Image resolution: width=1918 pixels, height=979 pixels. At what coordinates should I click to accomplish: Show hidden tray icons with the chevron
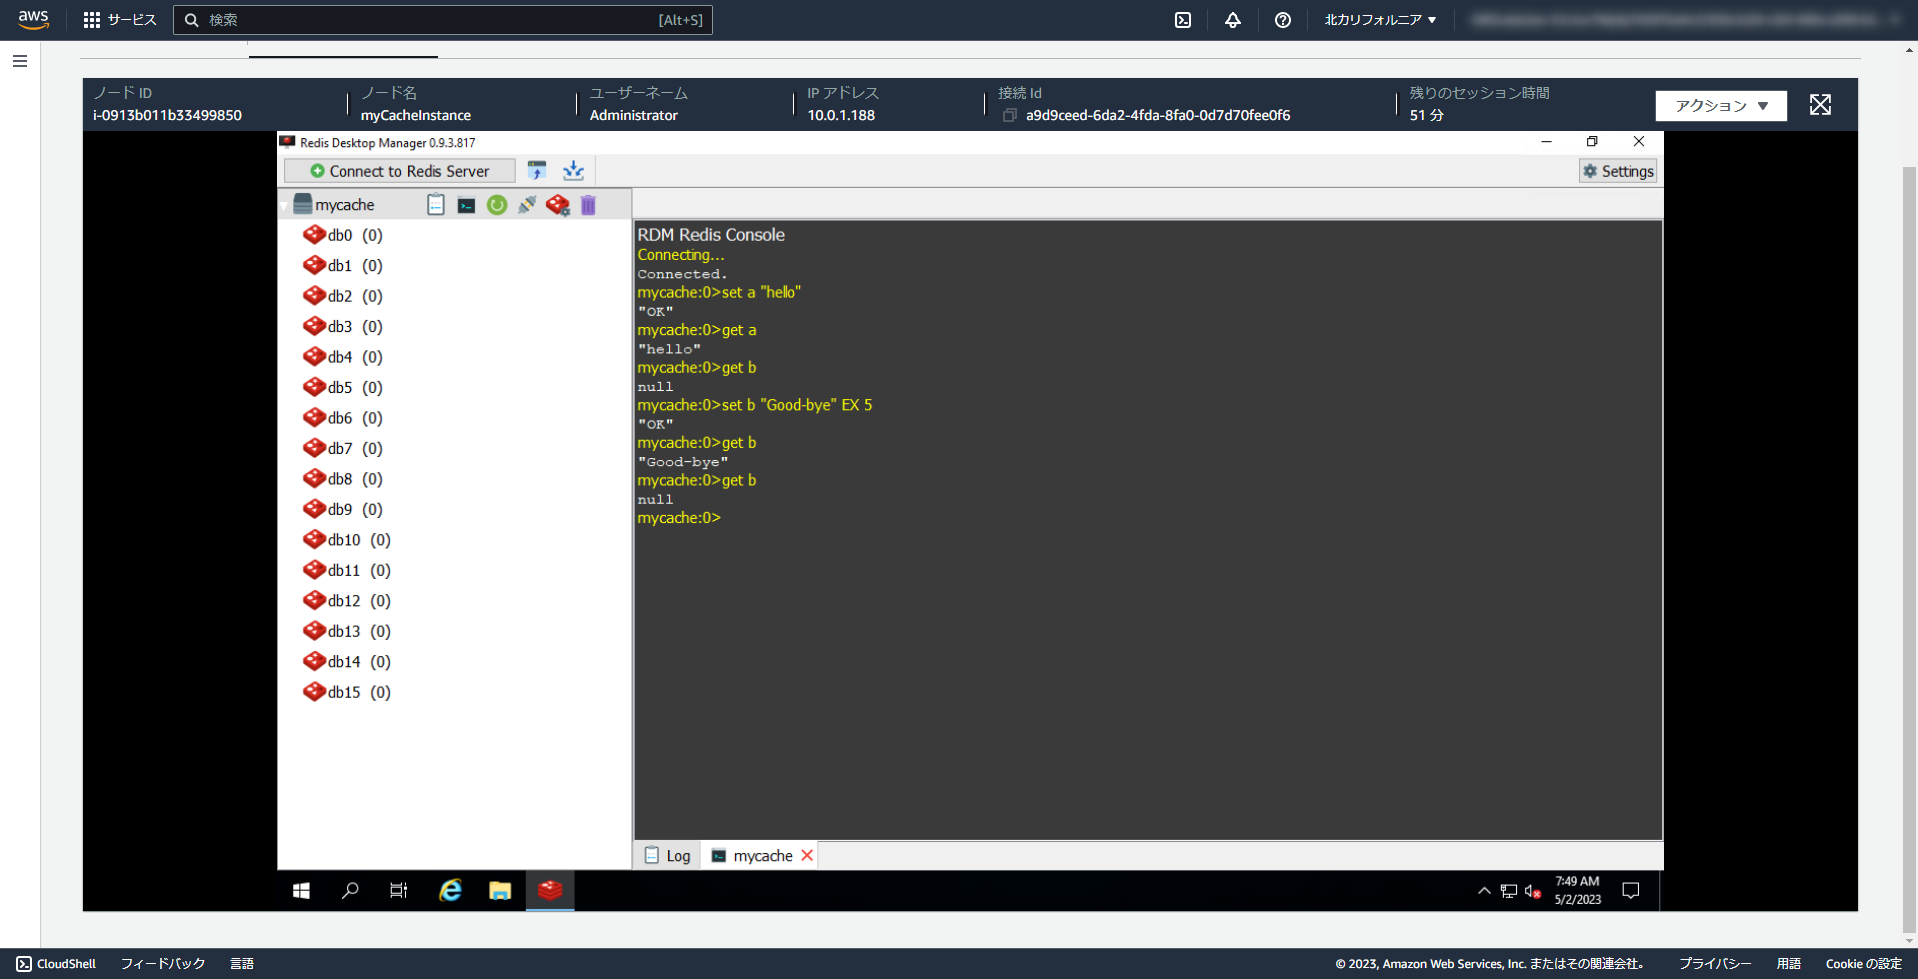(x=1484, y=891)
